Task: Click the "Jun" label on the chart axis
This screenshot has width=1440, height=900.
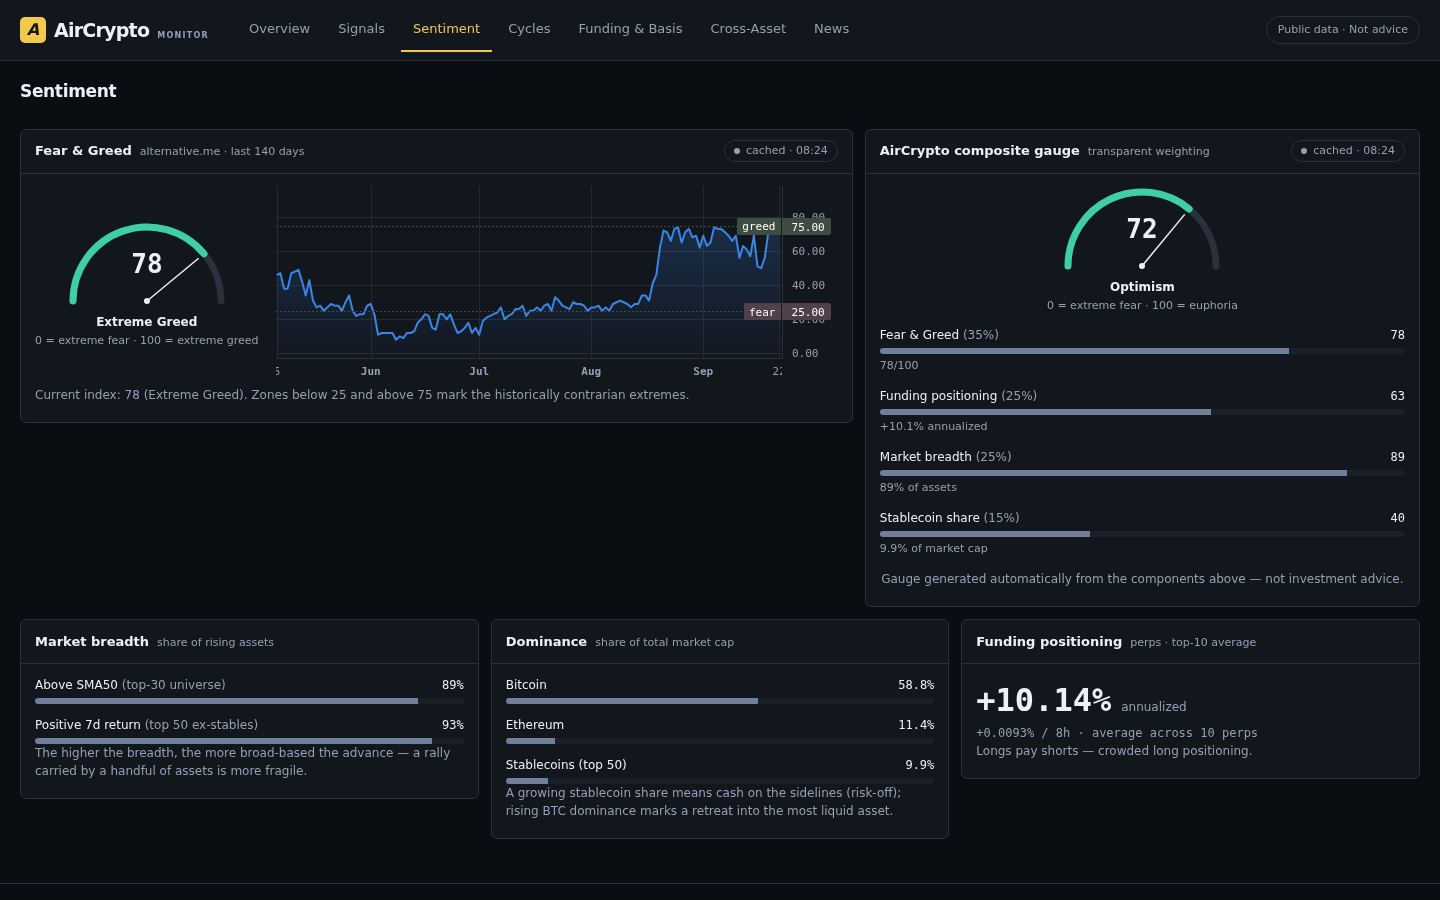Action: (x=371, y=371)
